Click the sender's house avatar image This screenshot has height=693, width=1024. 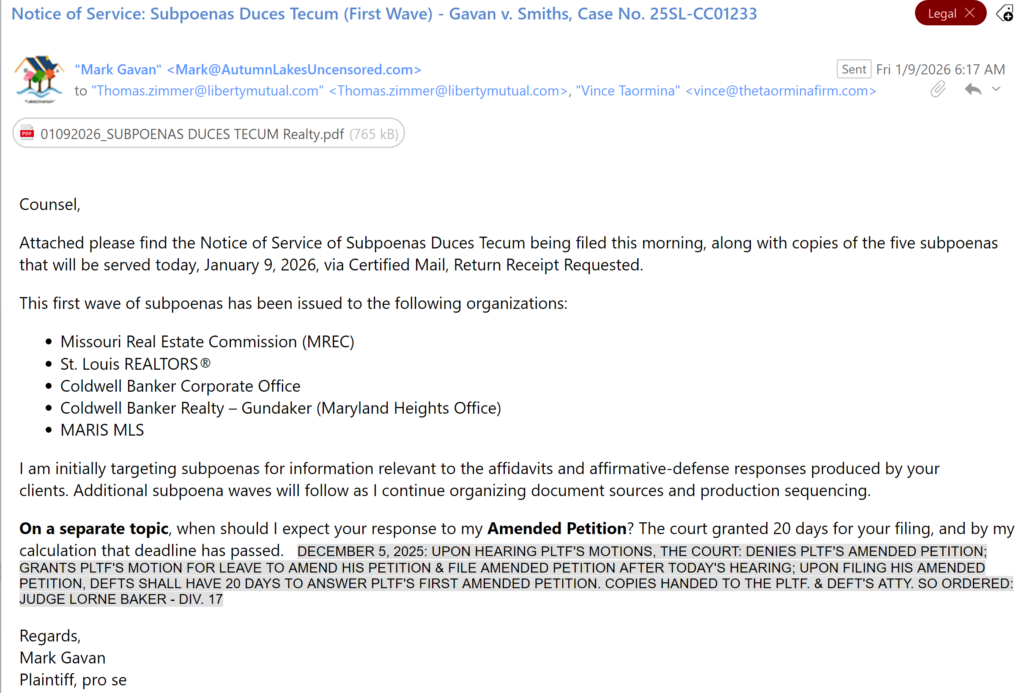coord(38,79)
